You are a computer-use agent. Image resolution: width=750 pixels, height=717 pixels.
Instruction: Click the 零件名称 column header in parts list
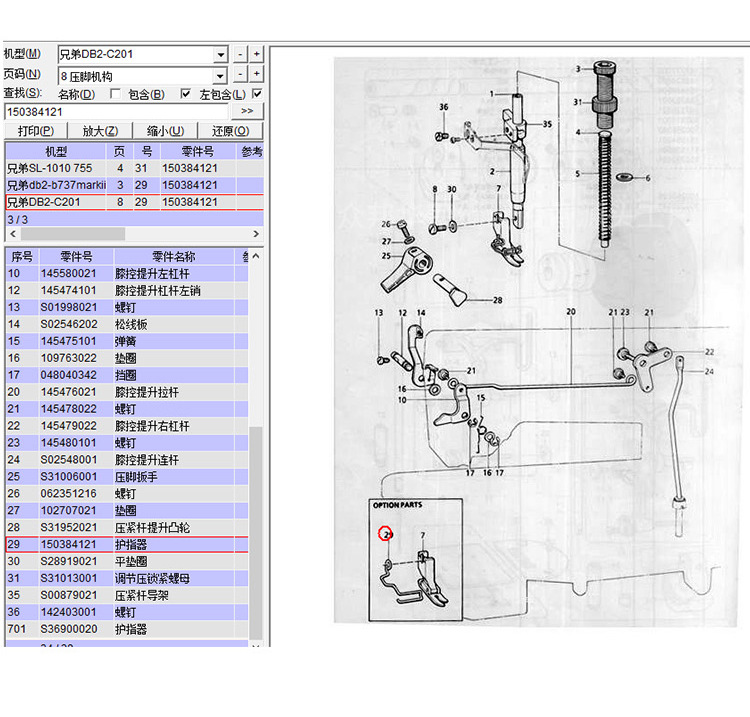174,257
